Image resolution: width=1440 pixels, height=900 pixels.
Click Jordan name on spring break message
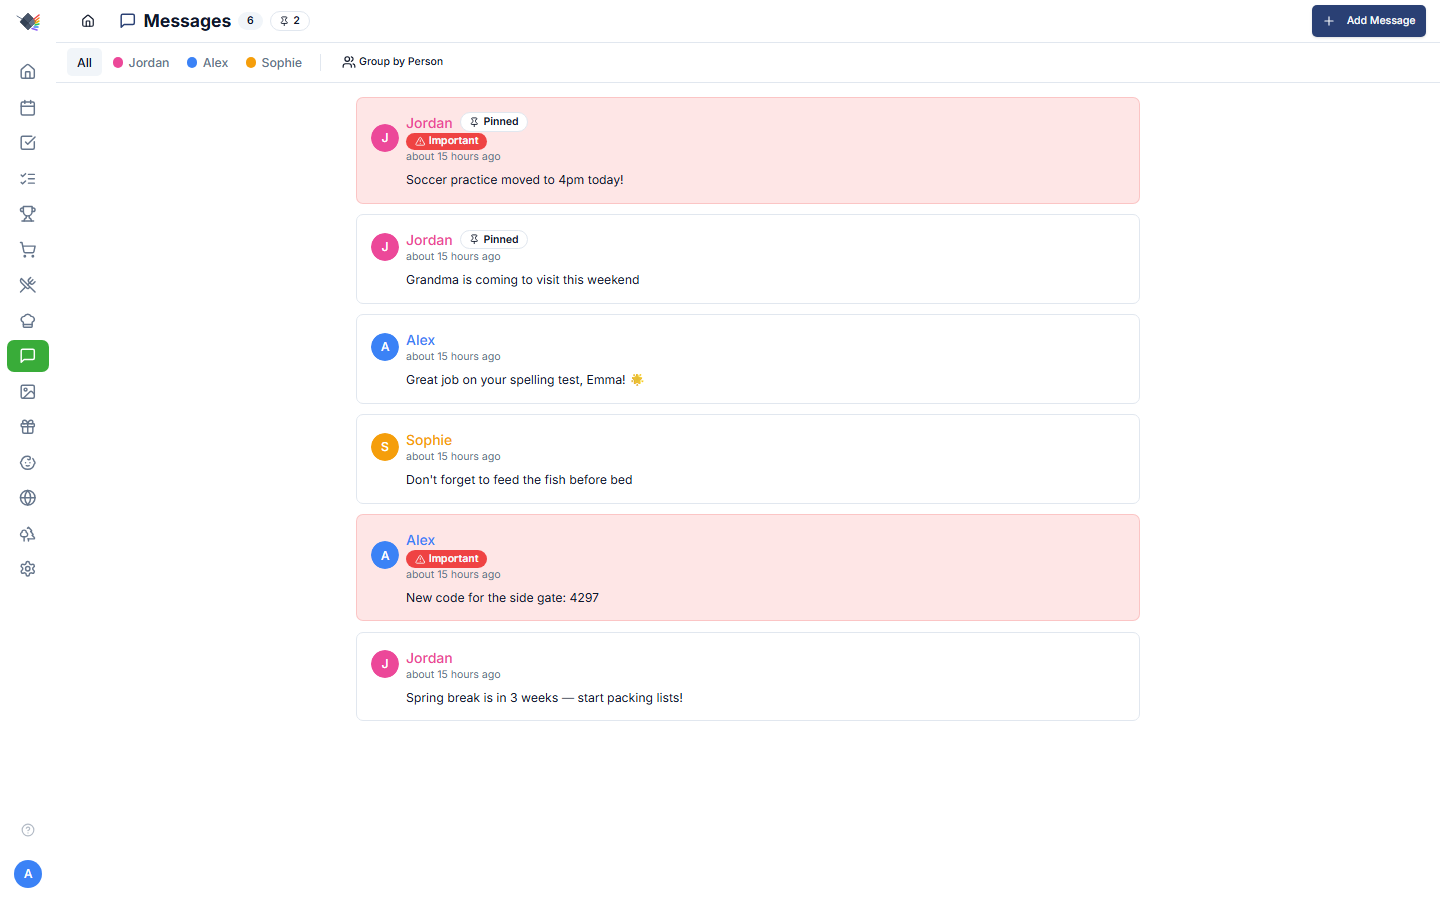click(x=429, y=658)
